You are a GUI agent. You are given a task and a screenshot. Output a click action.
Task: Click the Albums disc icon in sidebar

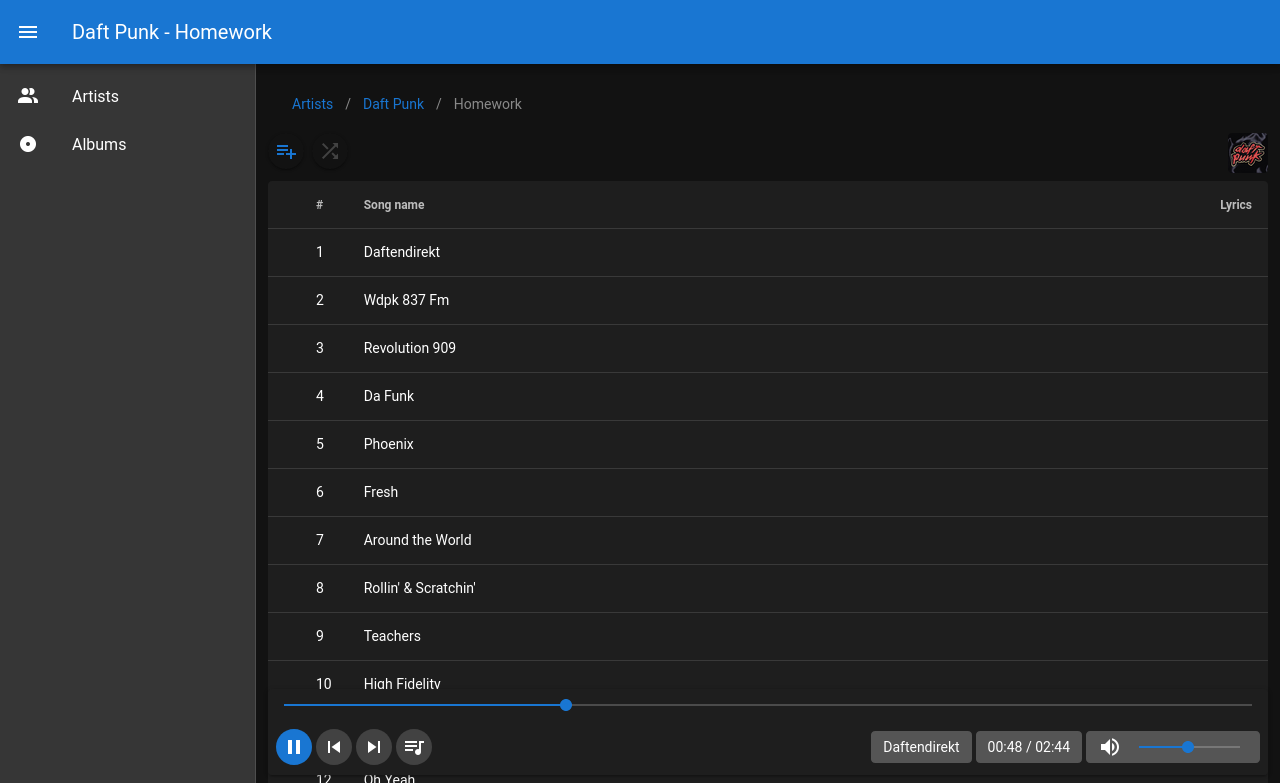click(x=28, y=144)
